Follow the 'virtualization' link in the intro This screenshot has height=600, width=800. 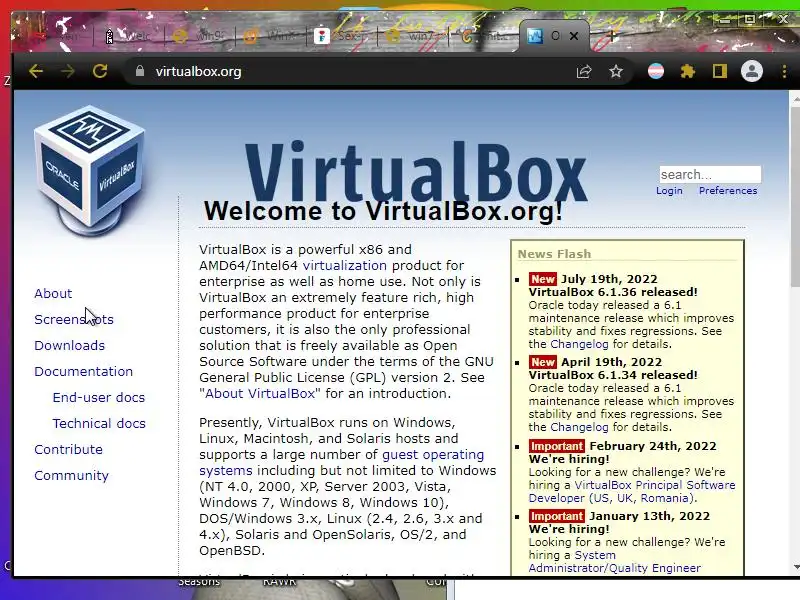[x=345, y=265]
